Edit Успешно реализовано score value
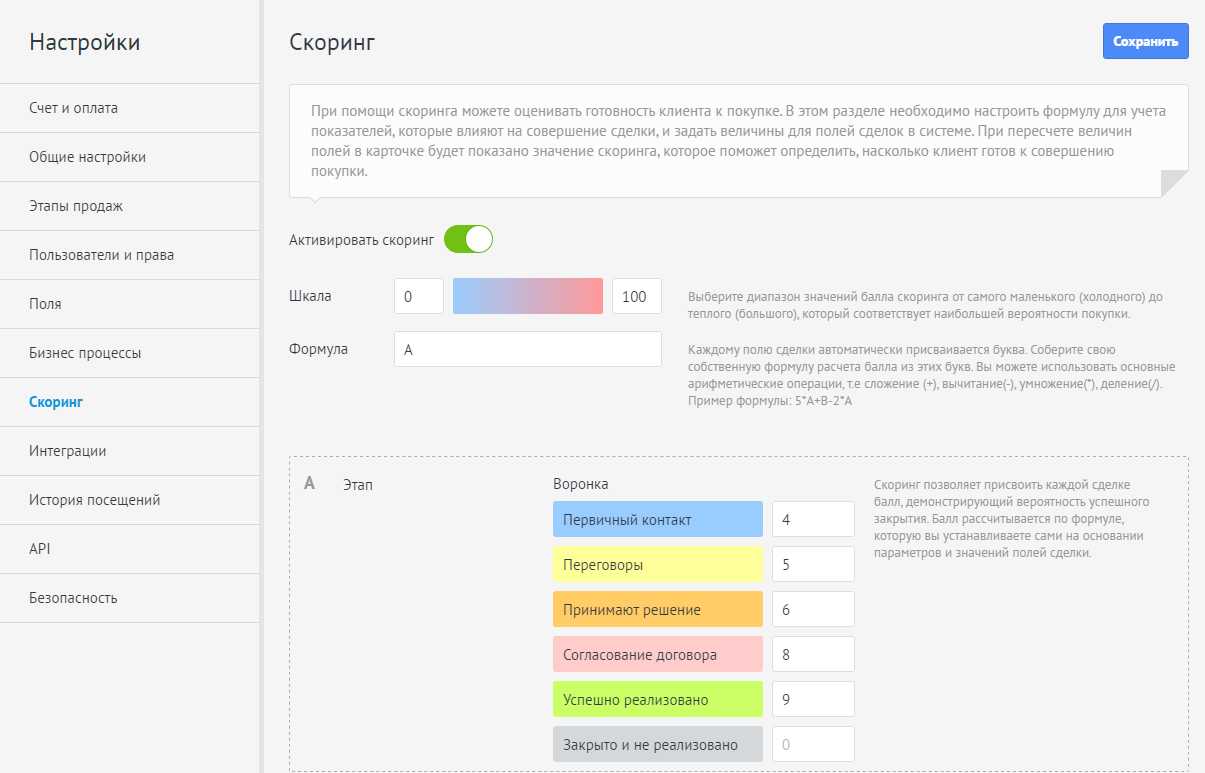Screen dimensions: 1205x773 tap(813, 700)
